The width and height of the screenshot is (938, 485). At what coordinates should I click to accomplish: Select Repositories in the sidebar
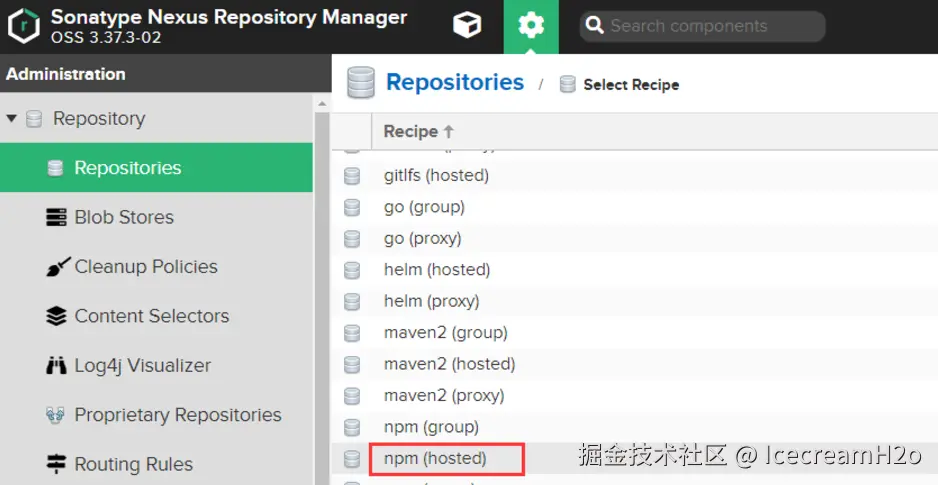point(156,167)
